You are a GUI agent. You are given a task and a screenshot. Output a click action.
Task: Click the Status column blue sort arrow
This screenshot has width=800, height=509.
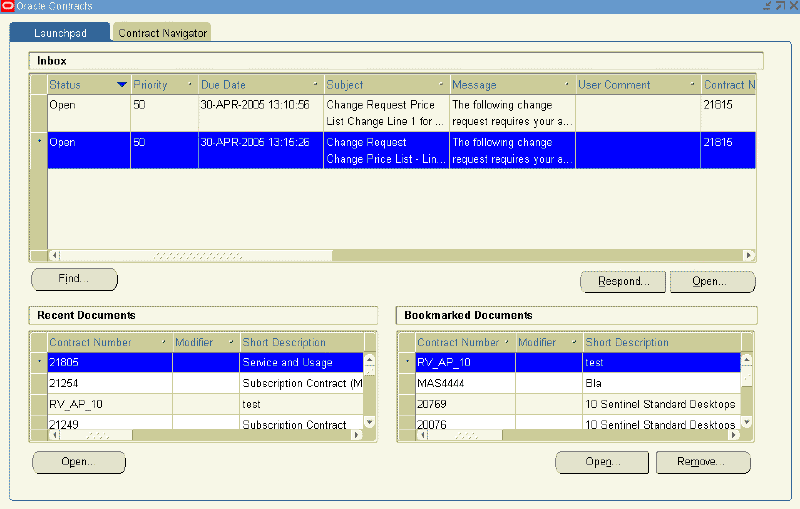point(121,85)
